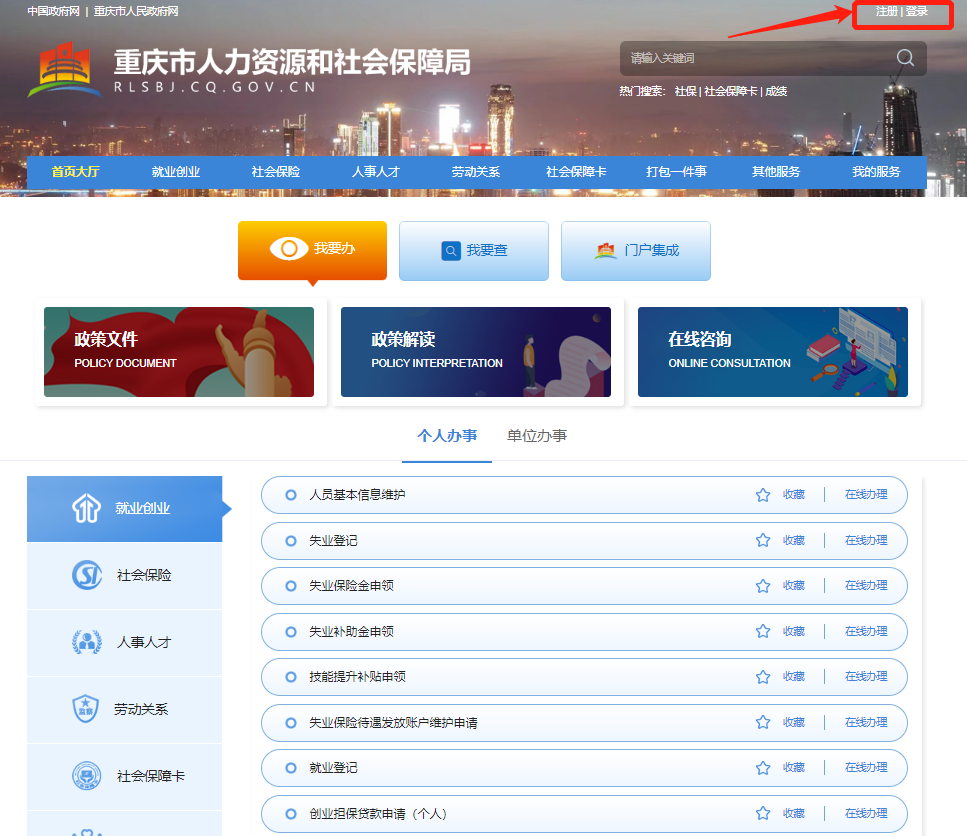Select the circle bullet for 失业保险金申领
The image size is (967, 836).
pyautogui.click(x=290, y=586)
